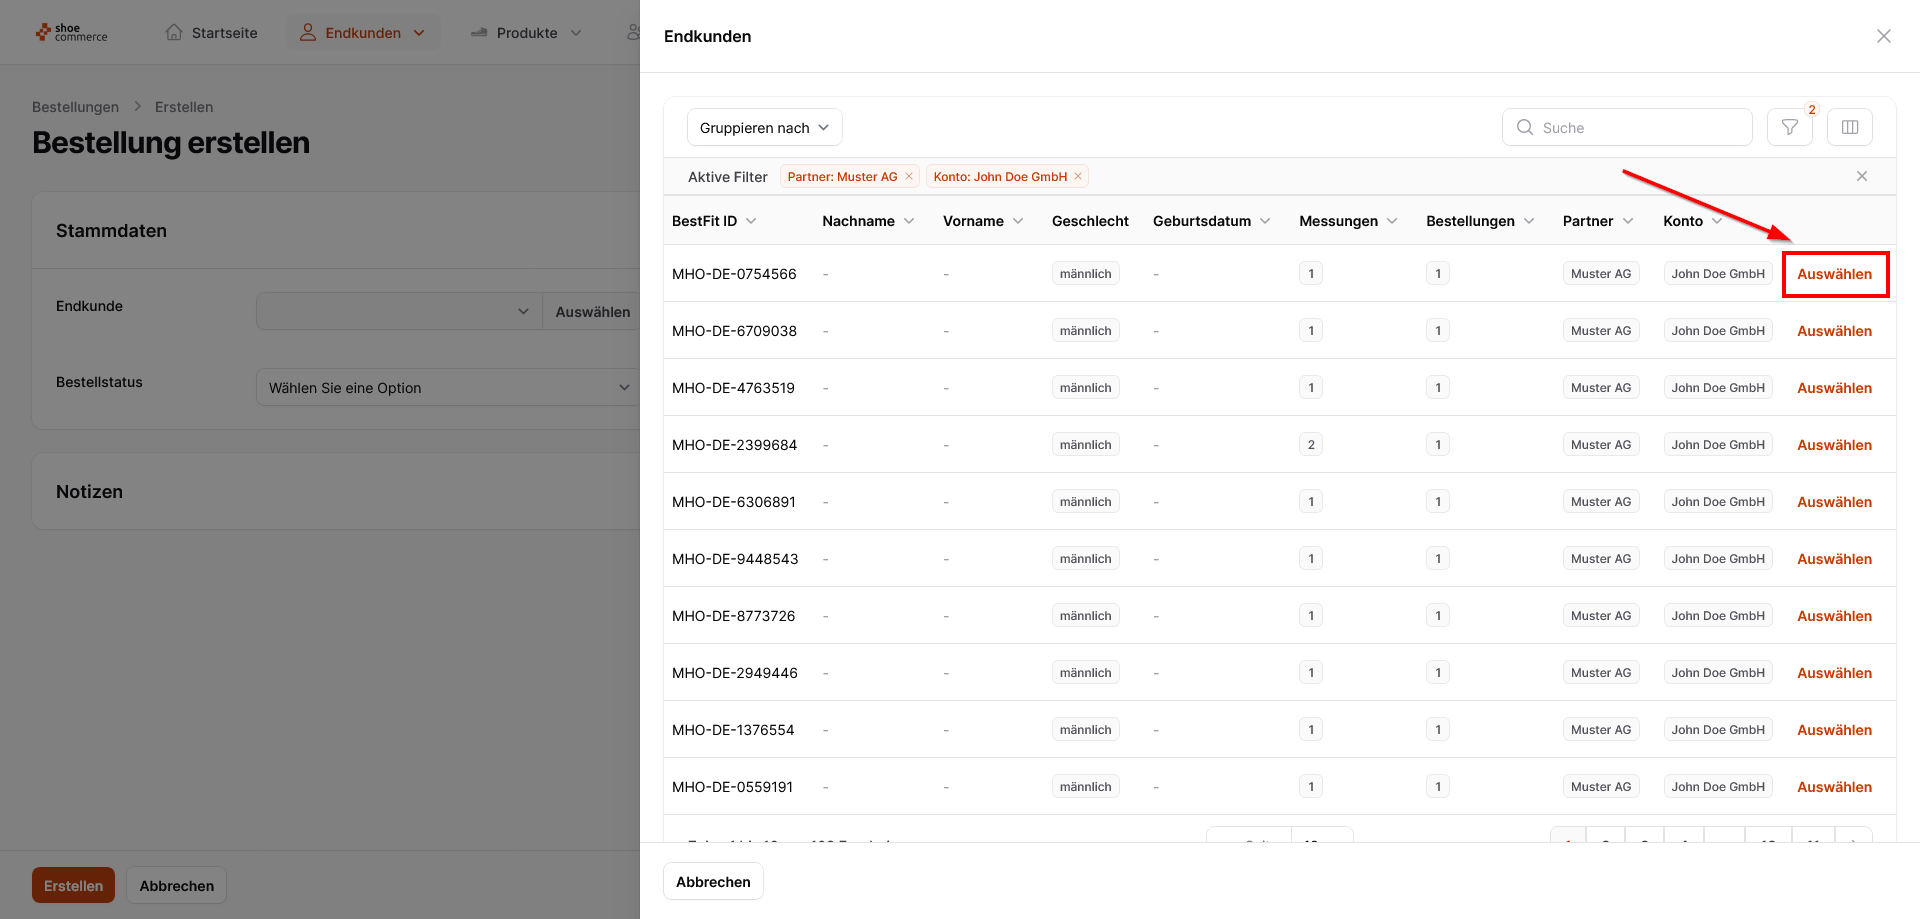Open the Bestellstatus option dropdown
Viewport: 1920px width, 919px height.
click(x=448, y=387)
